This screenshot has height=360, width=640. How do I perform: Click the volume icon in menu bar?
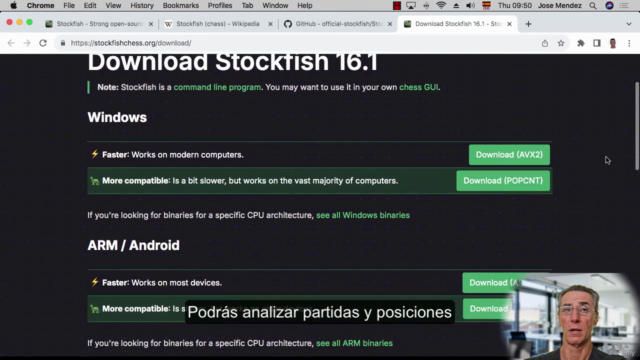(470, 6)
